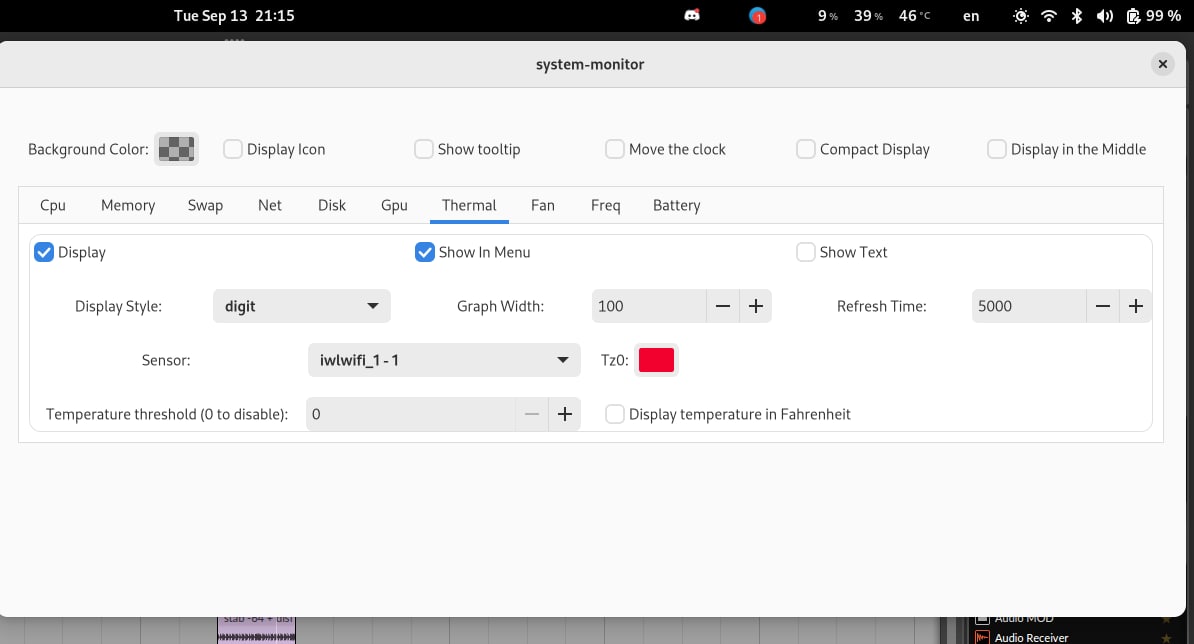Check Display temperature in Fahrenheit

coord(615,414)
